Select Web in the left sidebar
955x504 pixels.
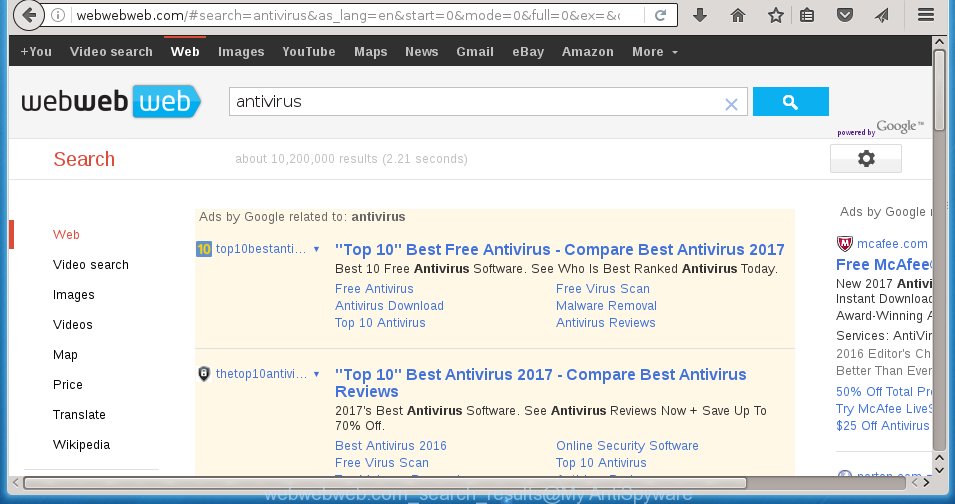tap(66, 234)
